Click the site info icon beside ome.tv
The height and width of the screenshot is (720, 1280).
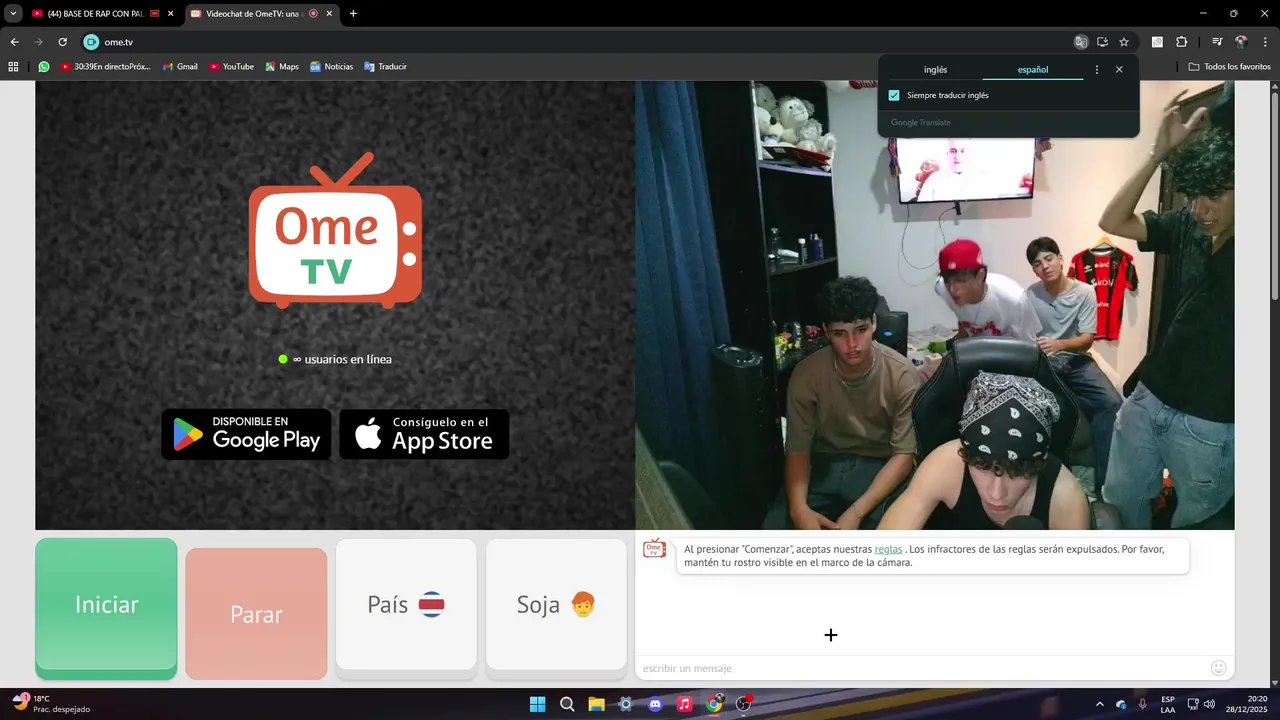(x=91, y=42)
